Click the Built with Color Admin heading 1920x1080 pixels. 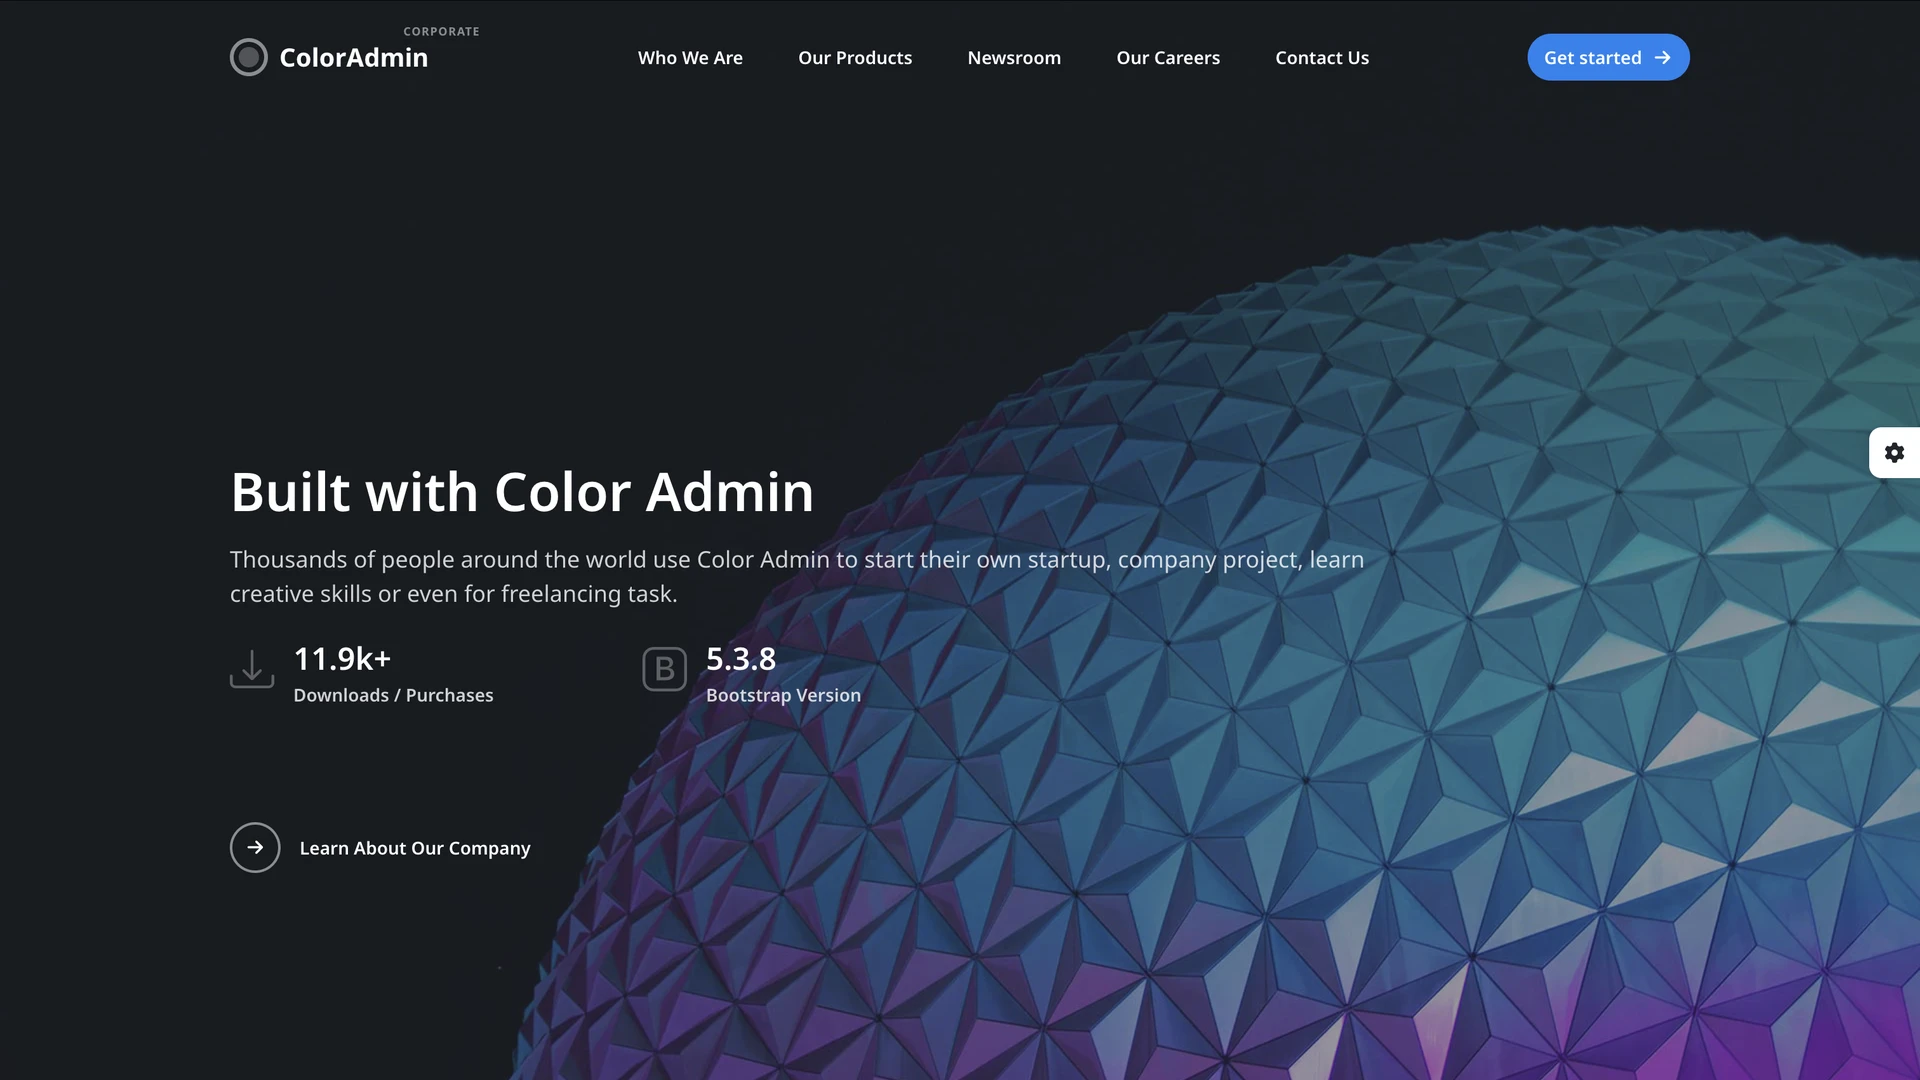click(522, 492)
